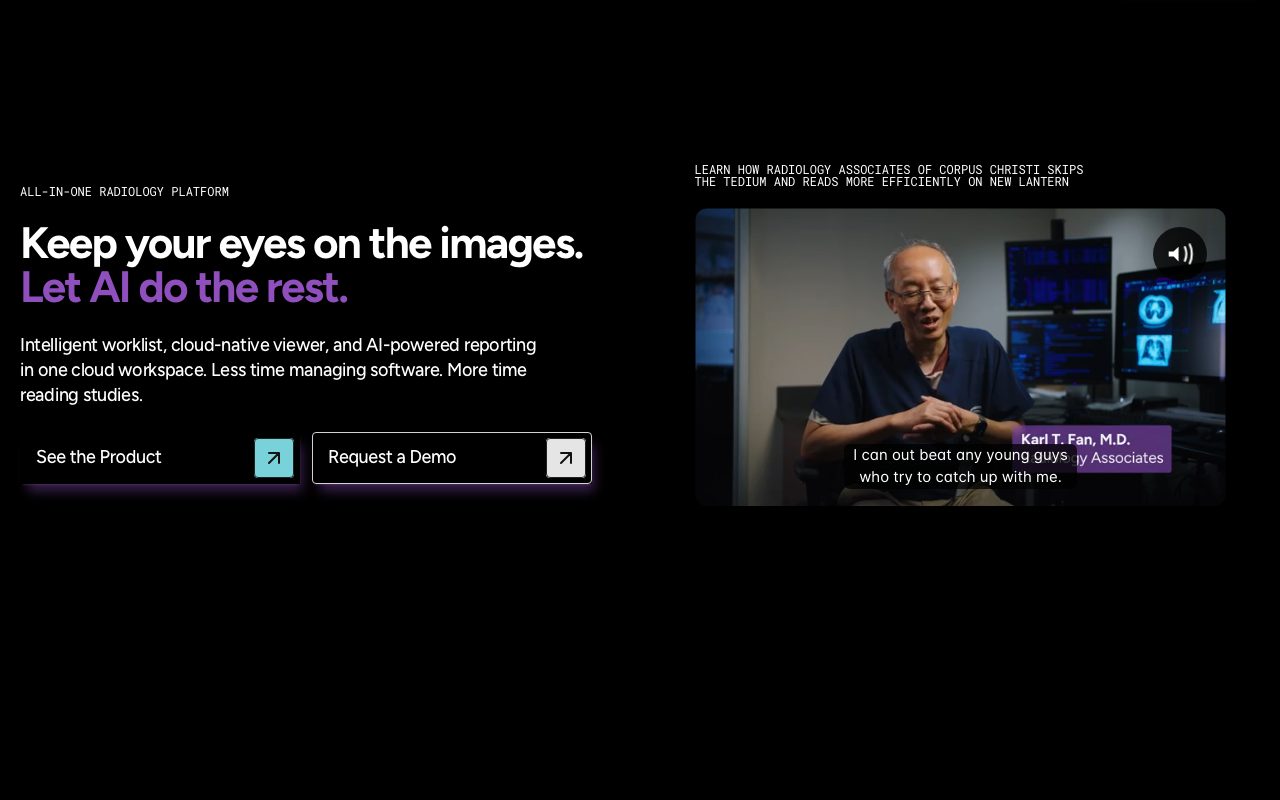Unmute the video with the speaker icon

(x=1180, y=254)
